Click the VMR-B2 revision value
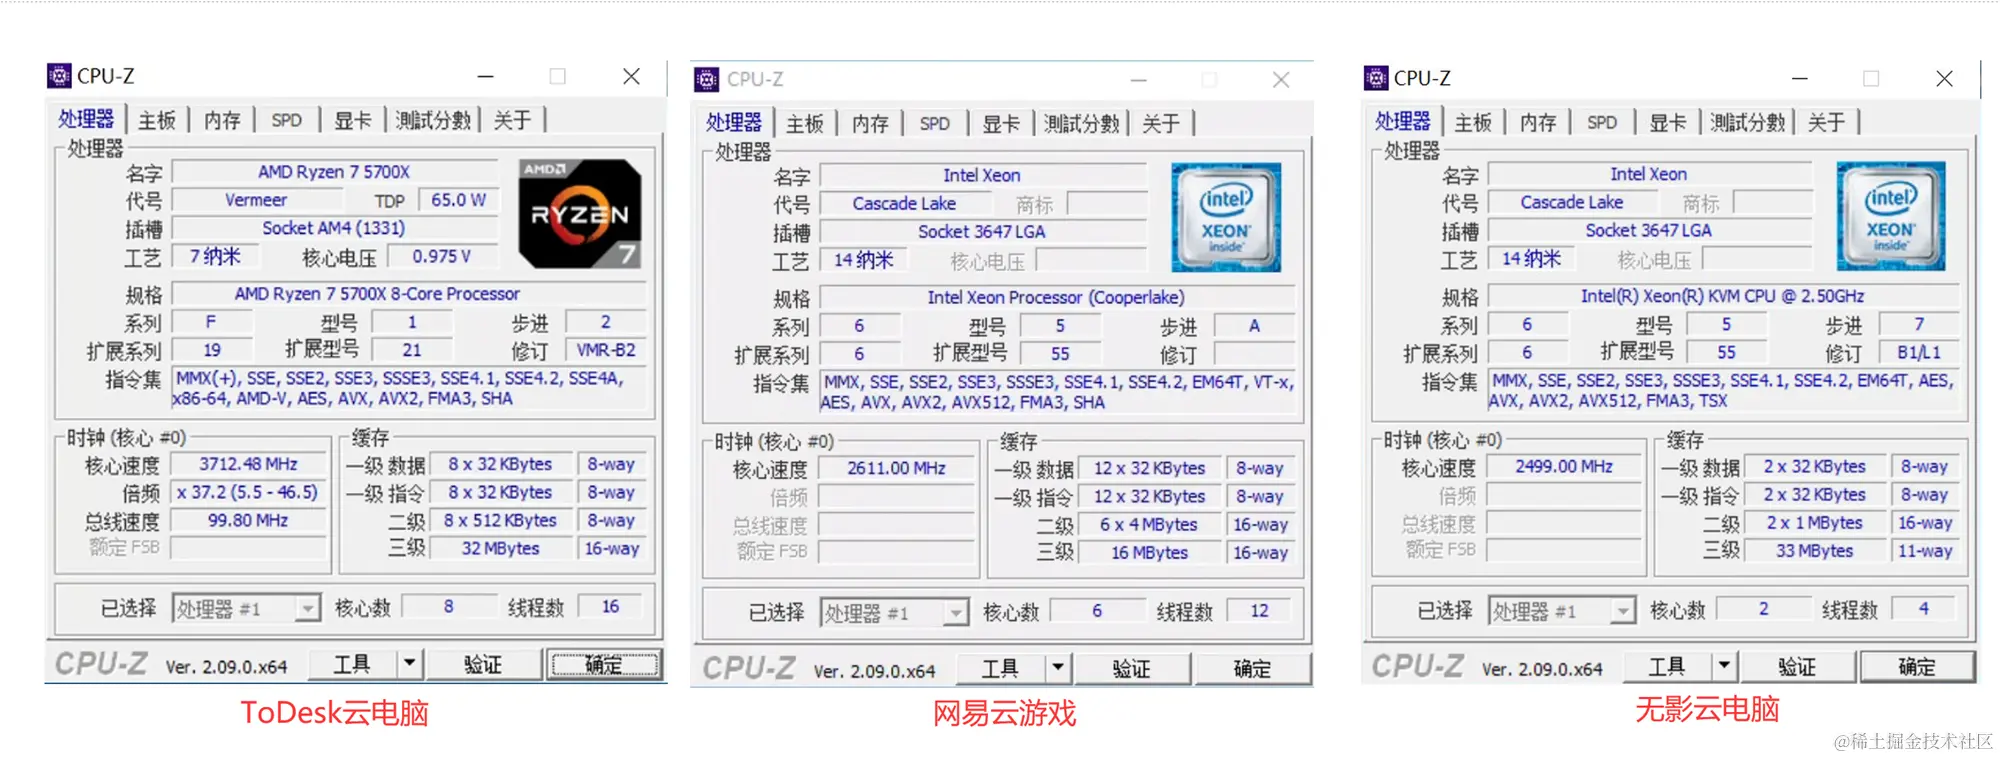 [606, 350]
